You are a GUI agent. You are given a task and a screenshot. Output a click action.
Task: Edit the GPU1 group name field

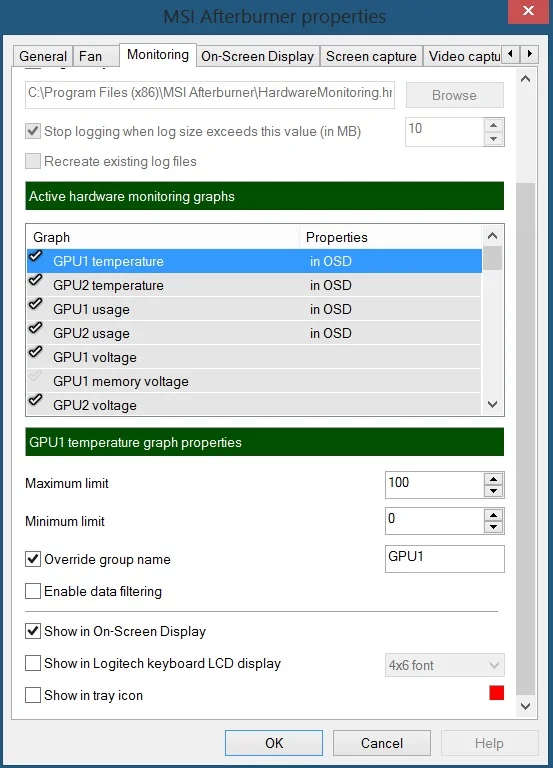pyautogui.click(x=445, y=559)
